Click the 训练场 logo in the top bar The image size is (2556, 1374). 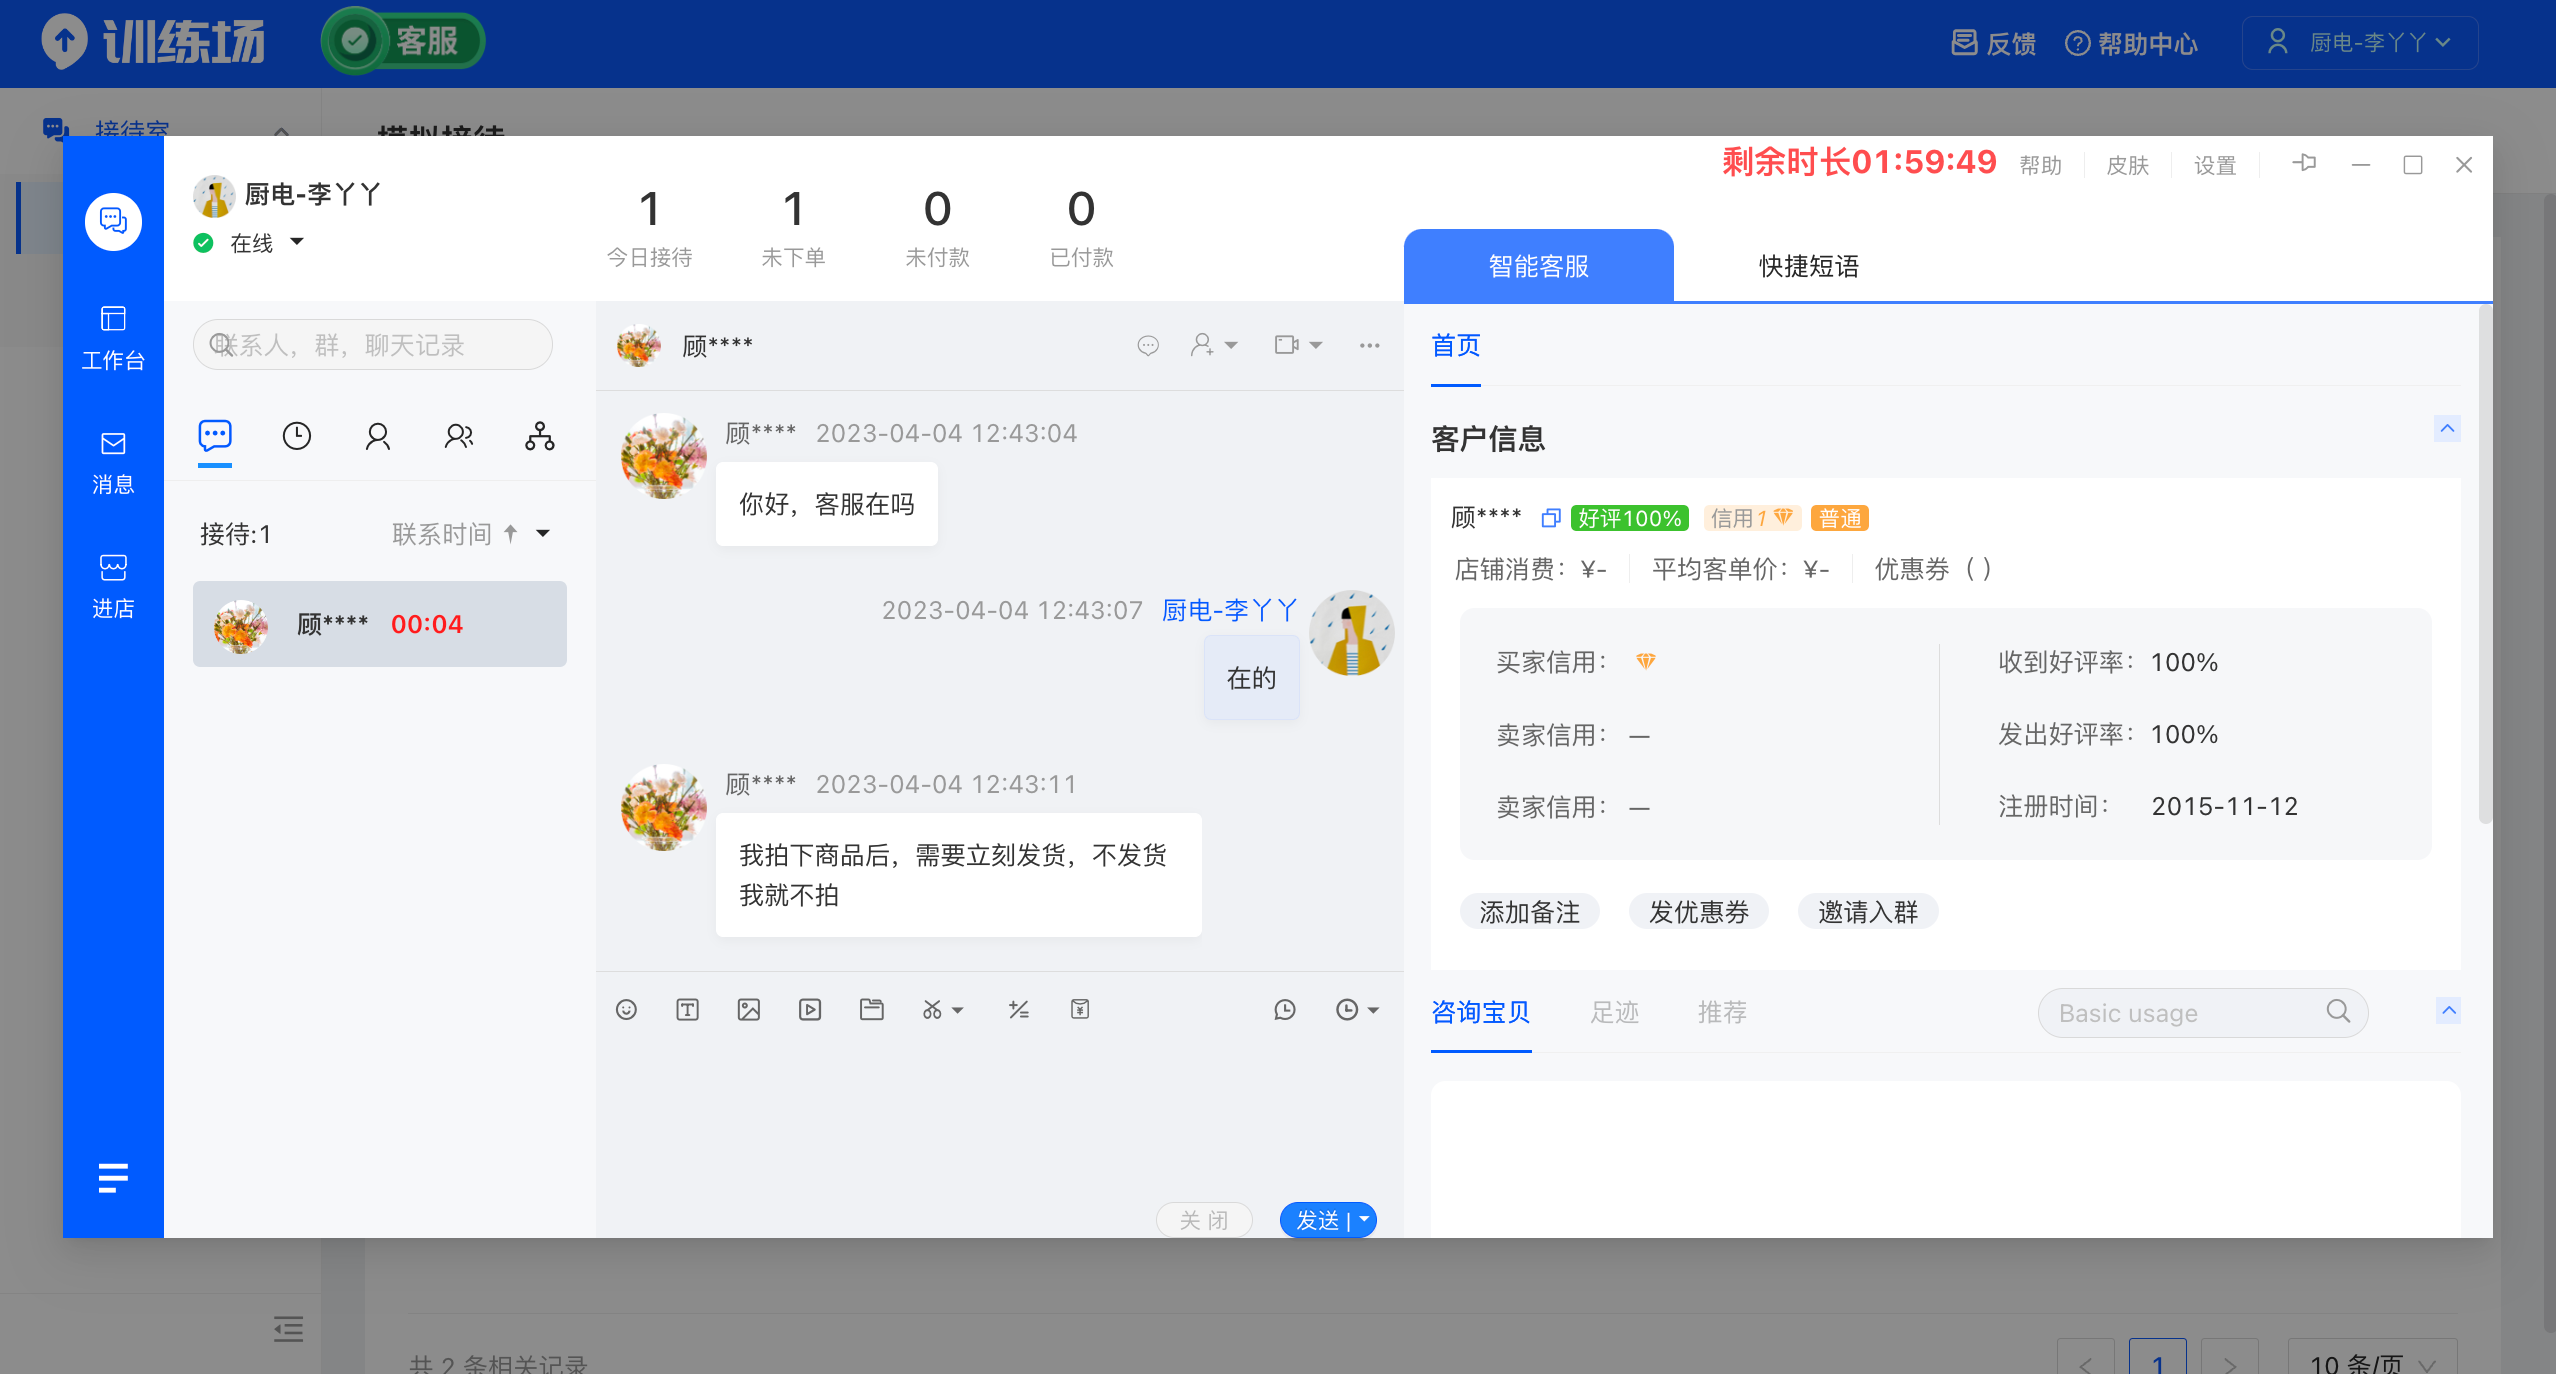(x=153, y=43)
